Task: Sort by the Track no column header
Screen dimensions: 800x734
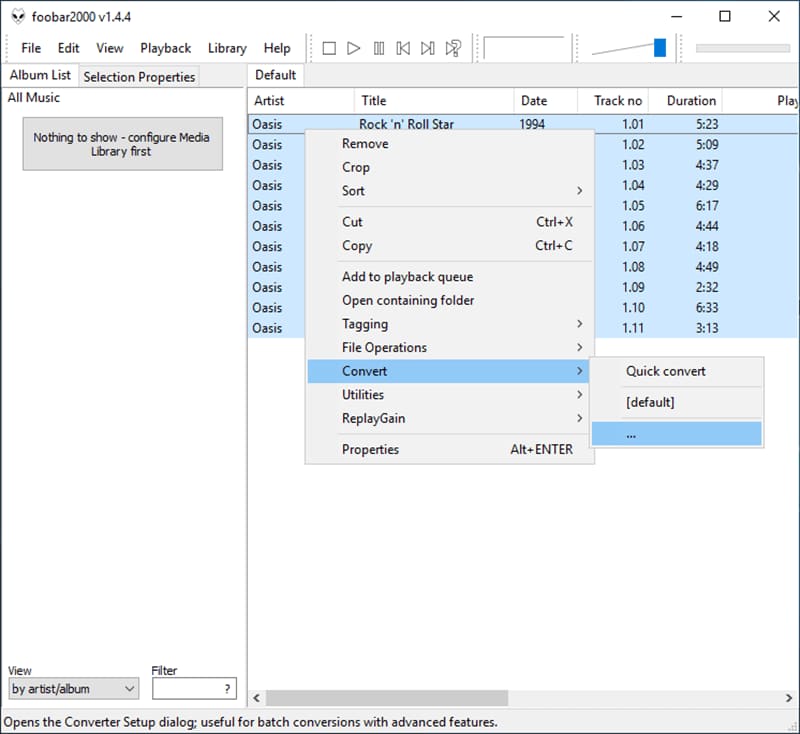Action: (613, 100)
